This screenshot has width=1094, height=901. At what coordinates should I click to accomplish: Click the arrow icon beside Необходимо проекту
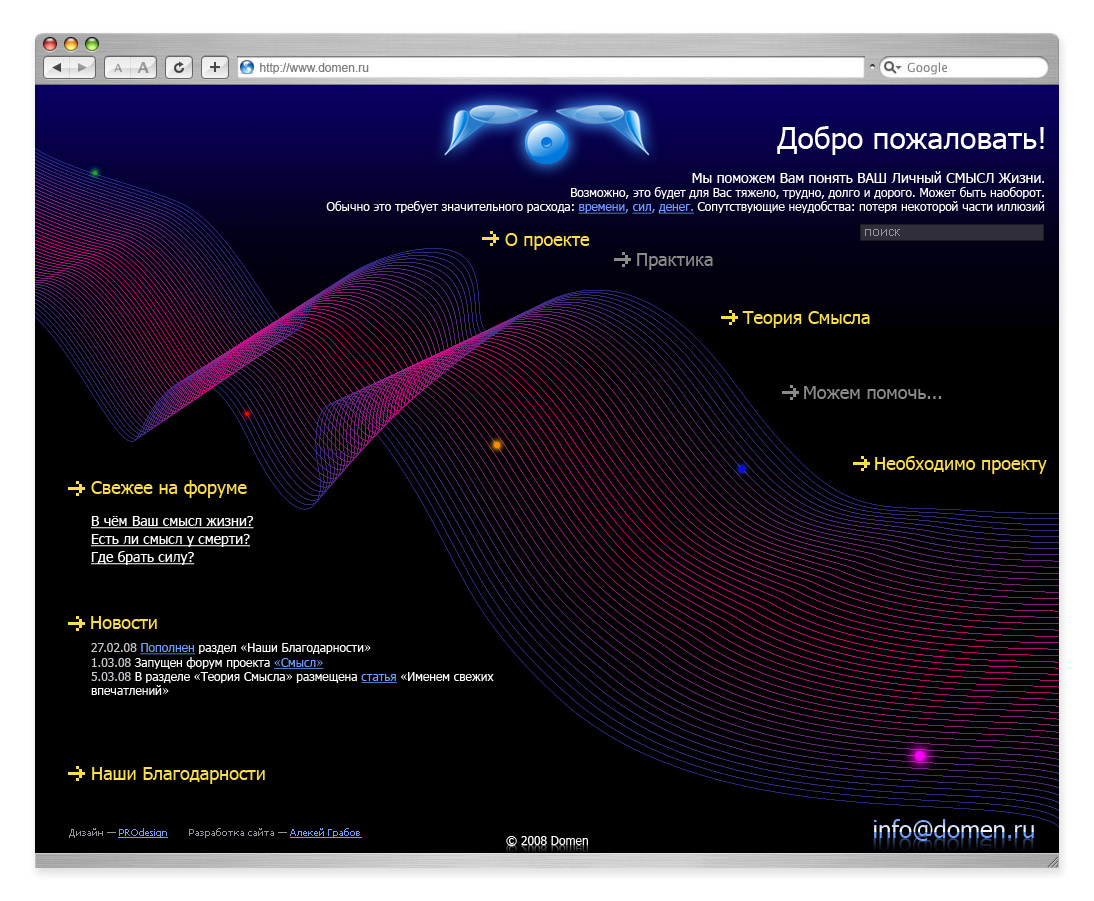pos(862,464)
